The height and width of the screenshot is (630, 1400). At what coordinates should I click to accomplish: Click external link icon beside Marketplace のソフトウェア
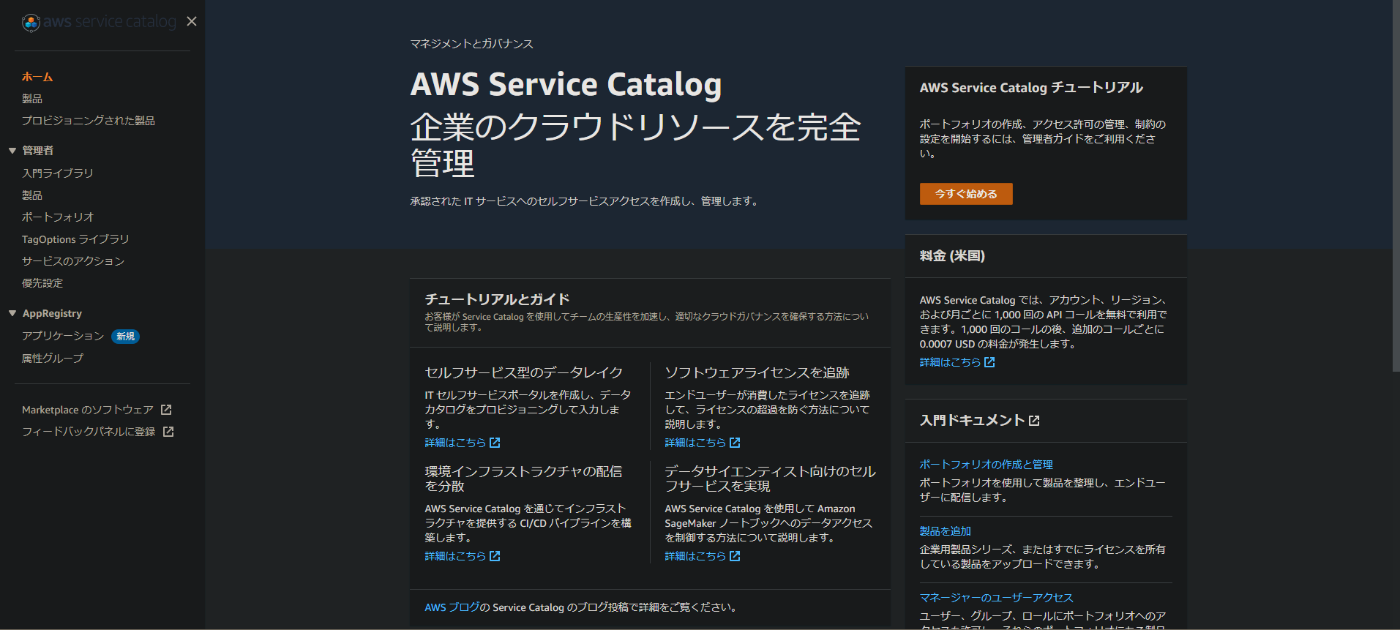pyautogui.click(x=166, y=410)
